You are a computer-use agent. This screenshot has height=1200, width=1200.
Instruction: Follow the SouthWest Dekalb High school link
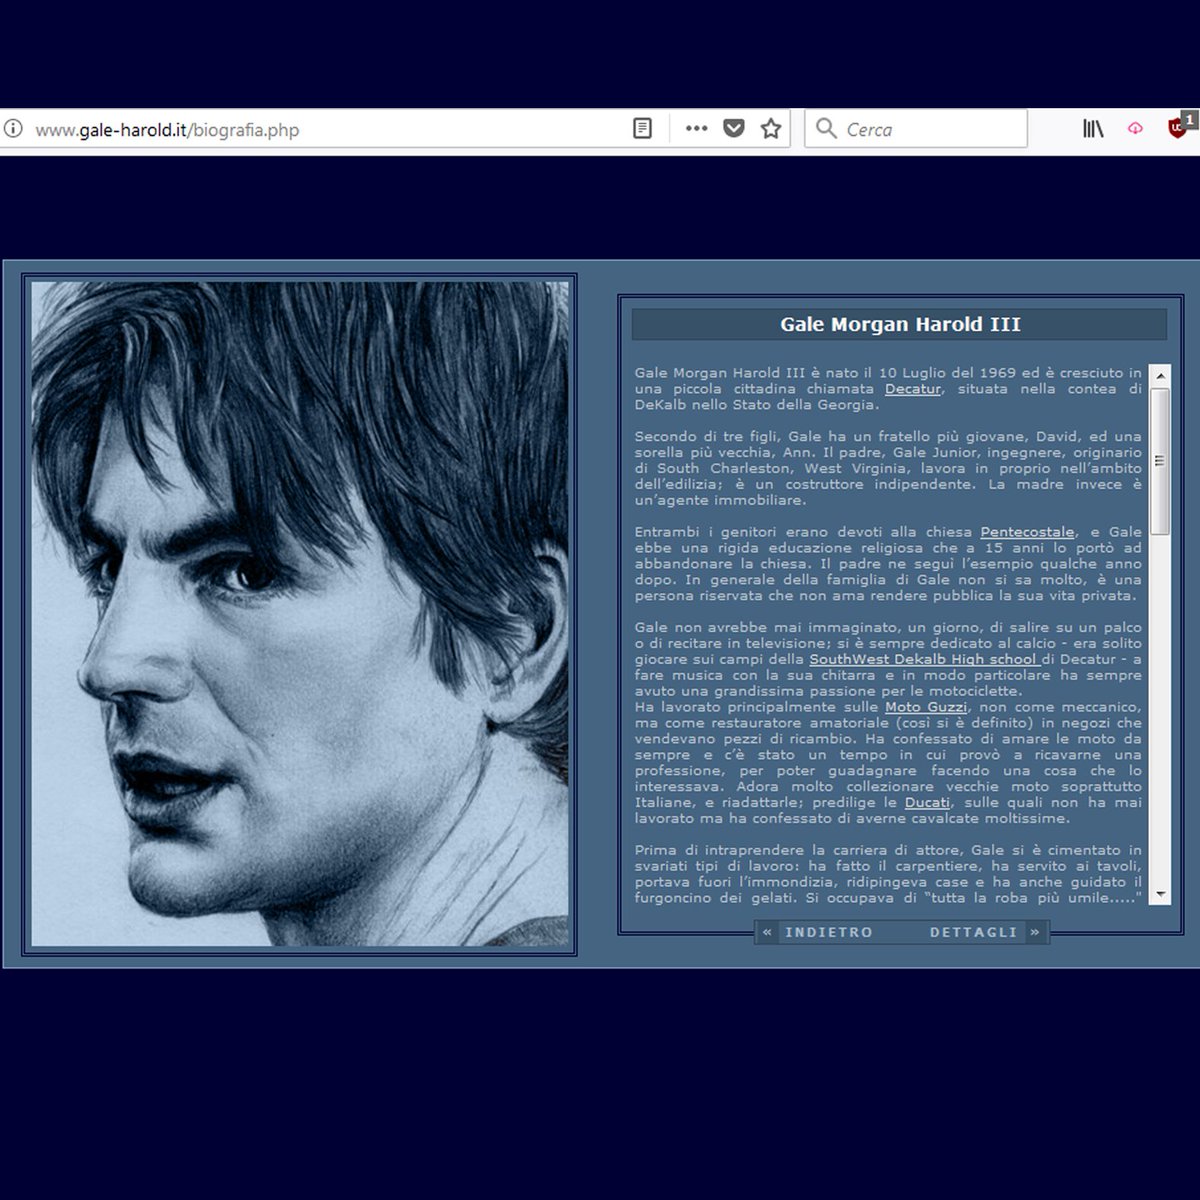click(923, 659)
